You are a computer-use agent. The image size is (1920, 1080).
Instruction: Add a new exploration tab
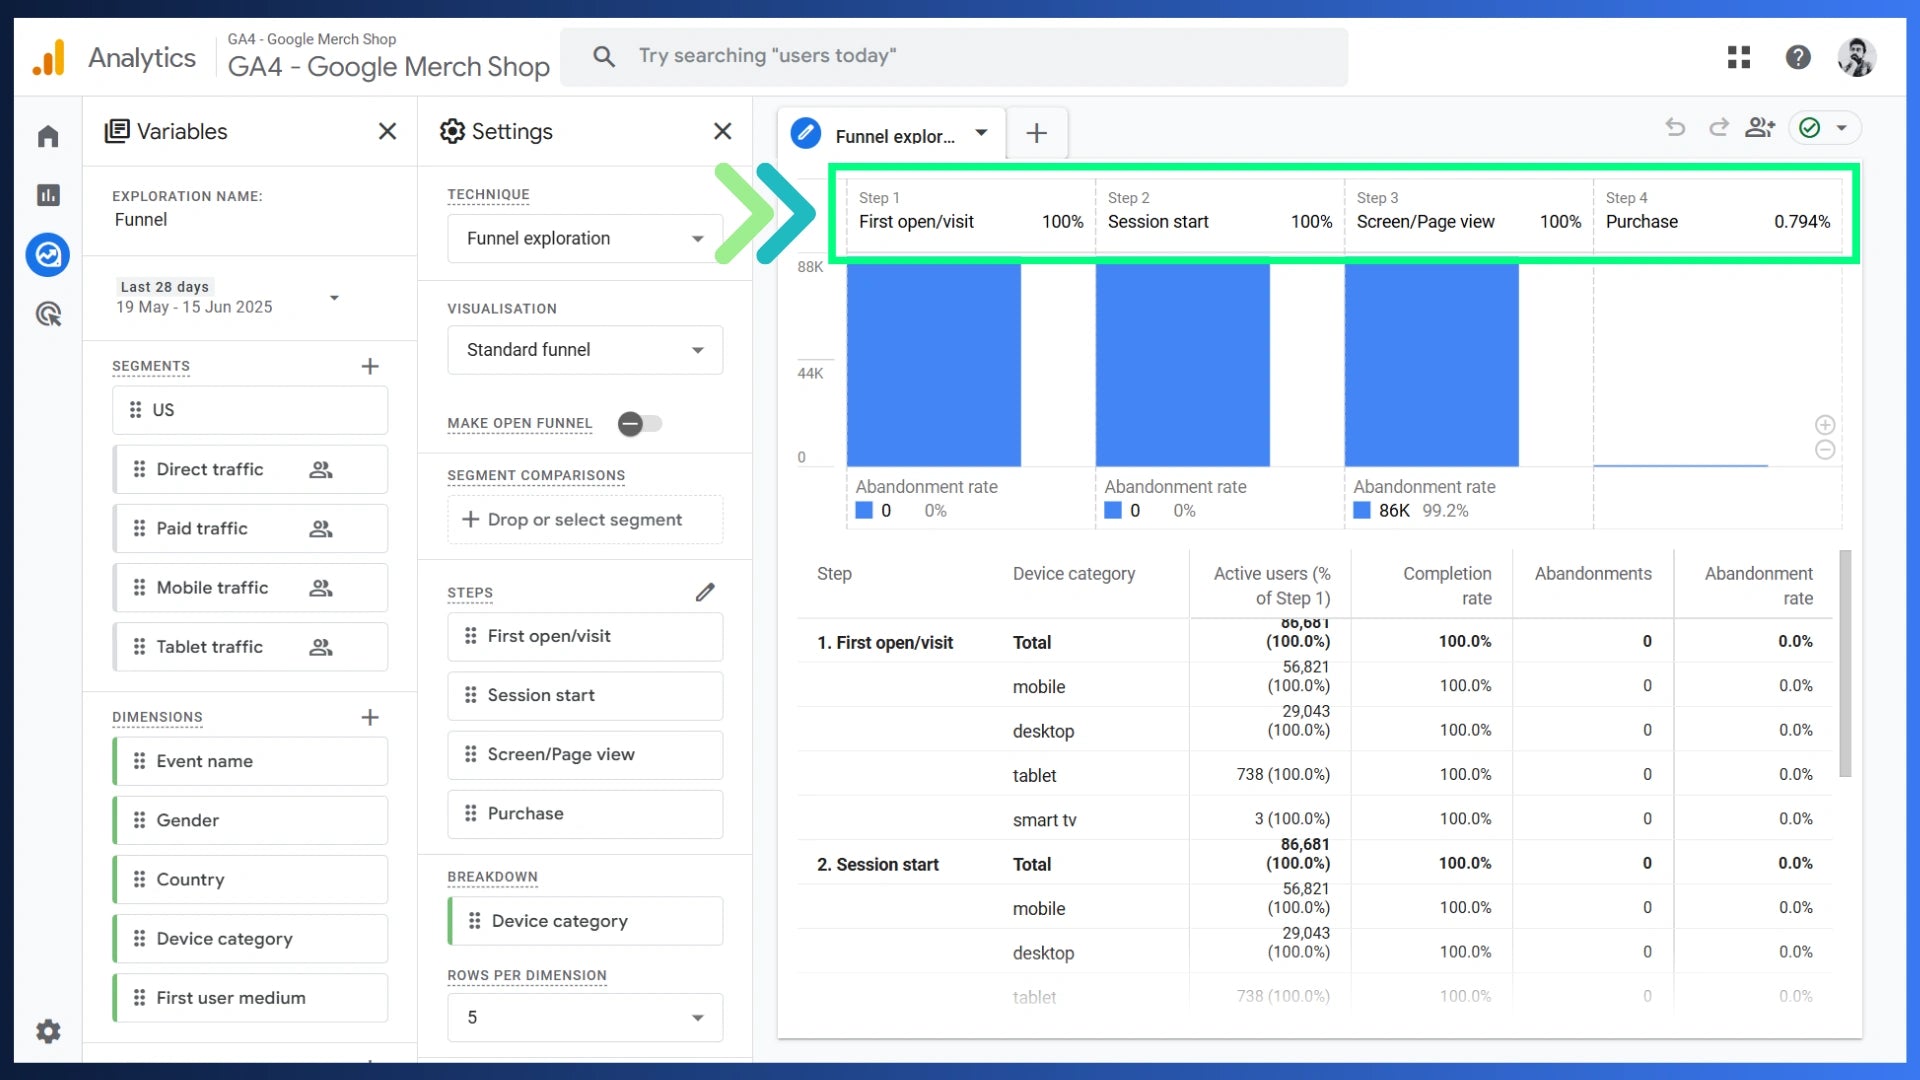click(x=1037, y=133)
